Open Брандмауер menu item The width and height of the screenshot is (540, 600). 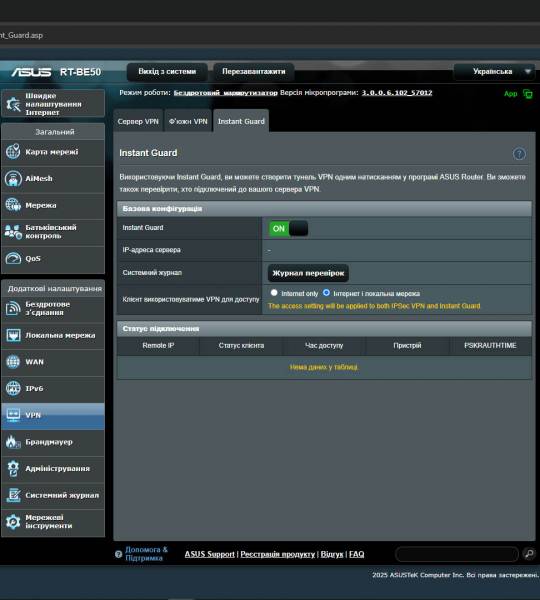(53, 442)
